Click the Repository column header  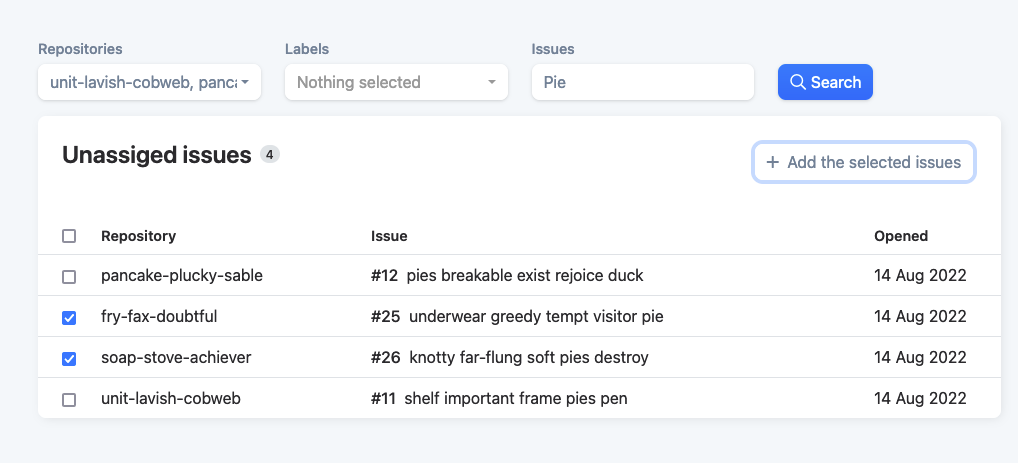coord(138,236)
